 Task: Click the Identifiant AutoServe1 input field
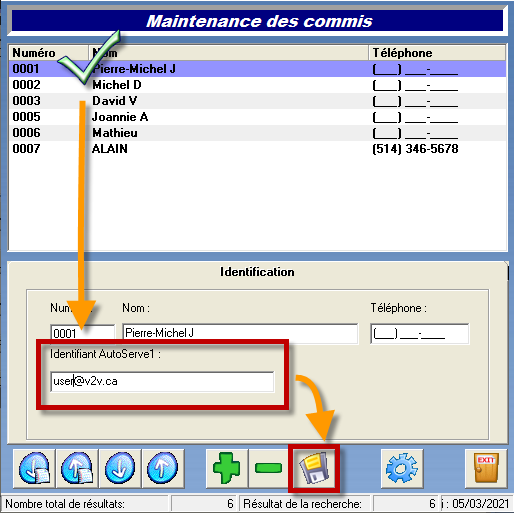click(x=162, y=381)
